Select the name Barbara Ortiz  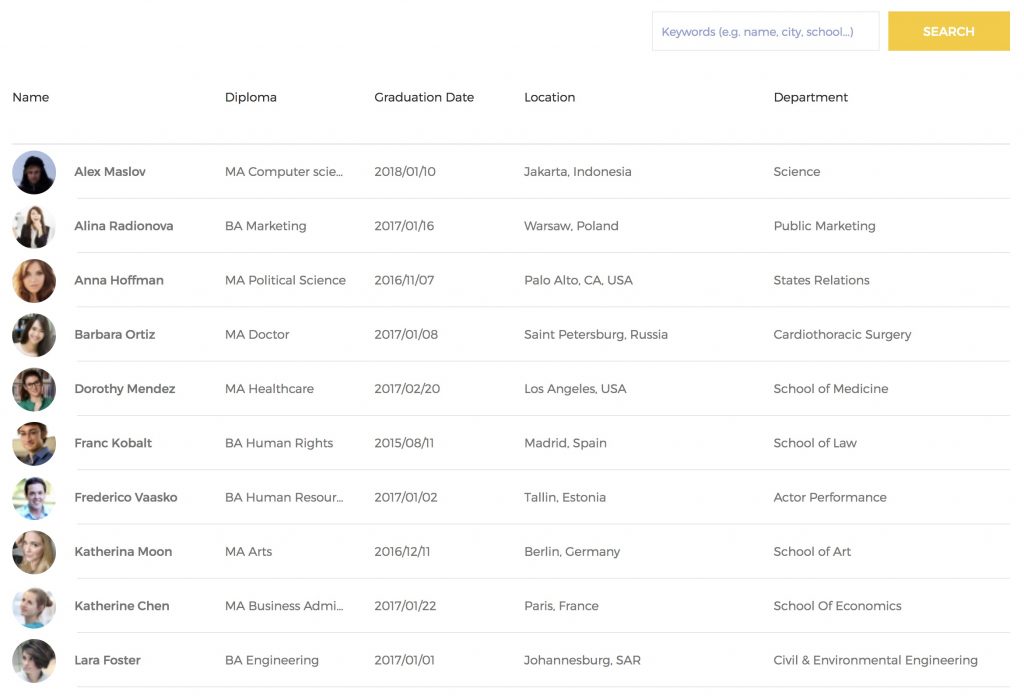[114, 334]
